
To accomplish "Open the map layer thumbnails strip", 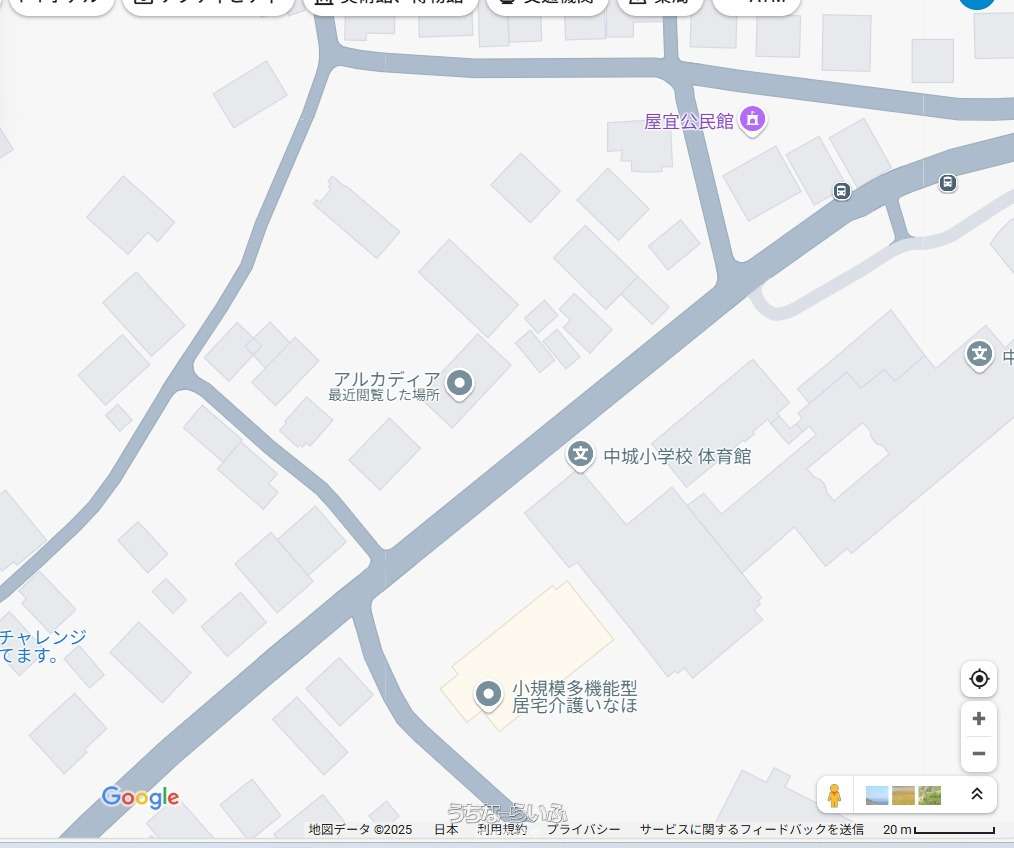I will [x=903, y=795].
